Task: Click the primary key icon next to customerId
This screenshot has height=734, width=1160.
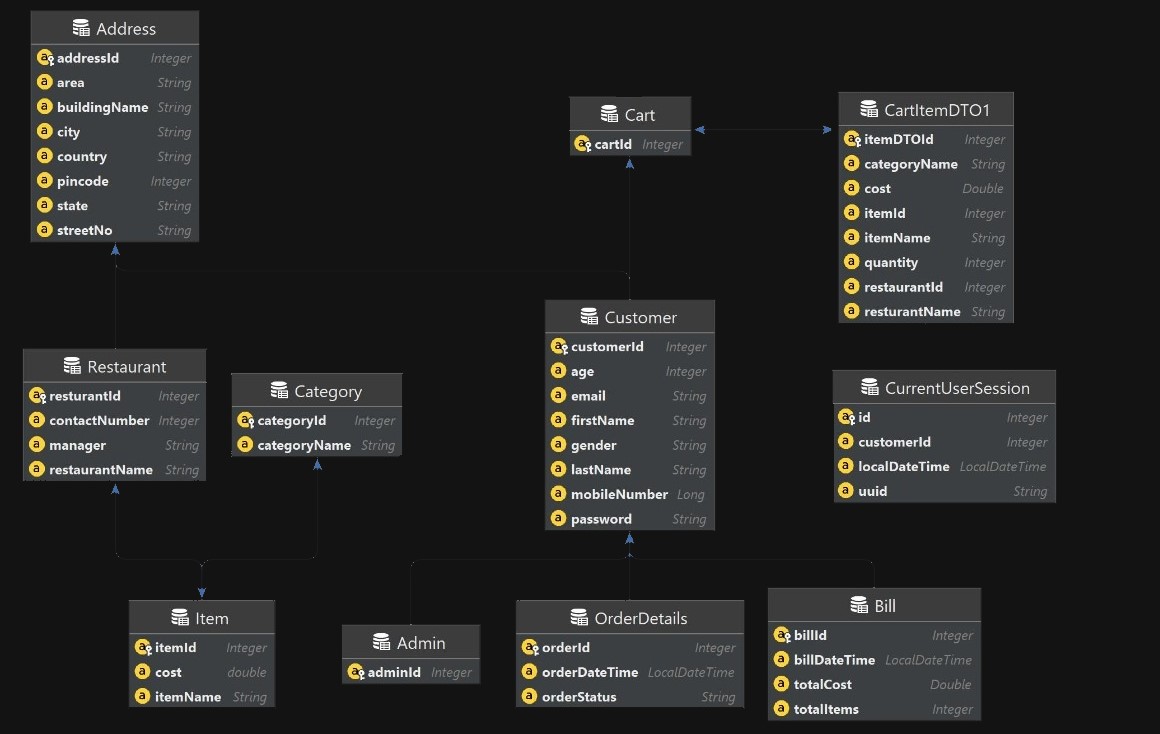Action: [559, 347]
